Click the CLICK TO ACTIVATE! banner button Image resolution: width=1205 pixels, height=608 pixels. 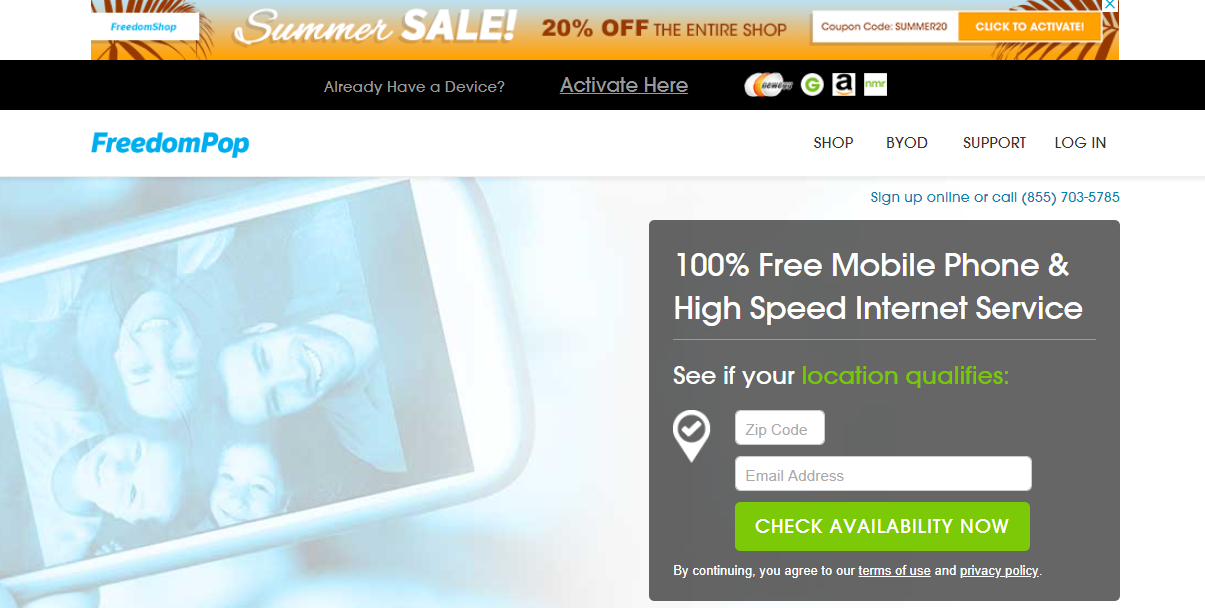coord(1029,27)
